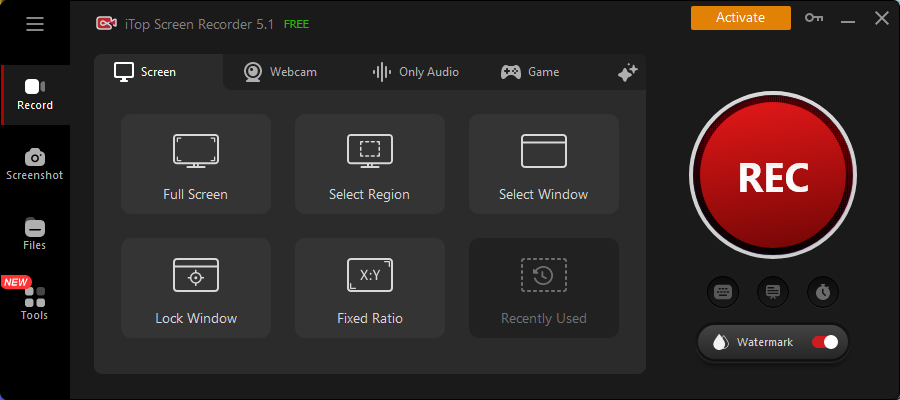Choose Fixed Ratio recording mode
The height and width of the screenshot is (400, 900).
click(370, 288)
